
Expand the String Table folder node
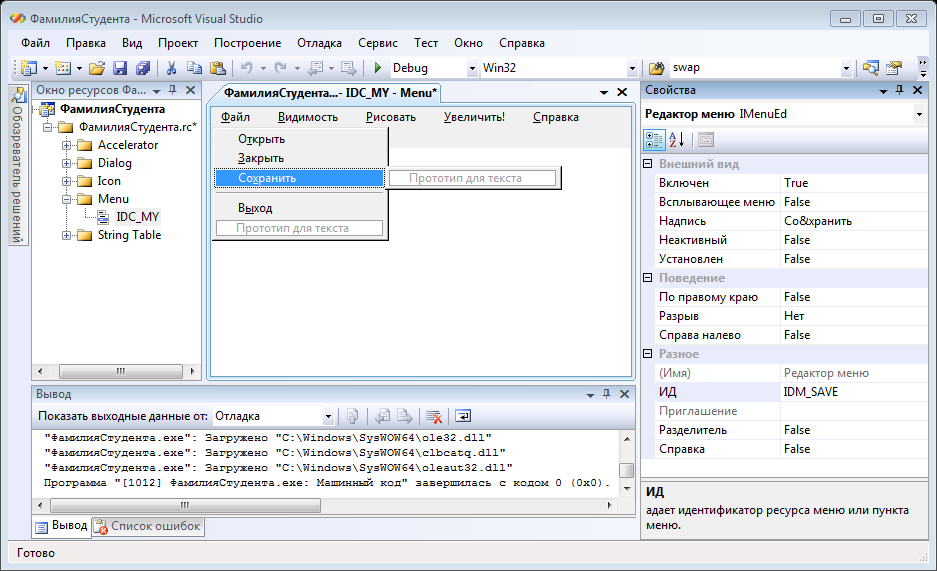[x=67, y=235]
